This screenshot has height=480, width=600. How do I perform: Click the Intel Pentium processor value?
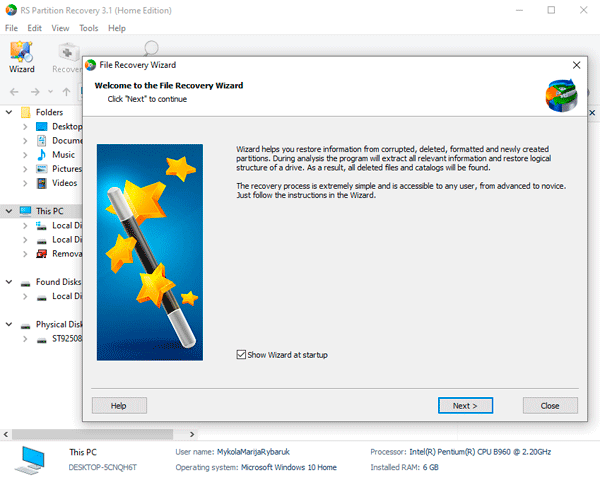click(480, 452)
